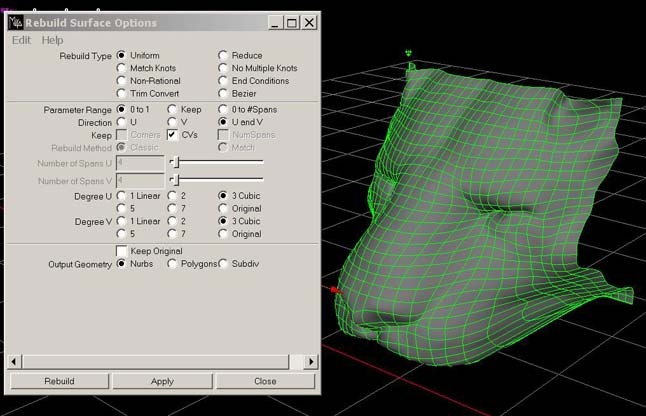Select Match Knots rebuild type

121,68
